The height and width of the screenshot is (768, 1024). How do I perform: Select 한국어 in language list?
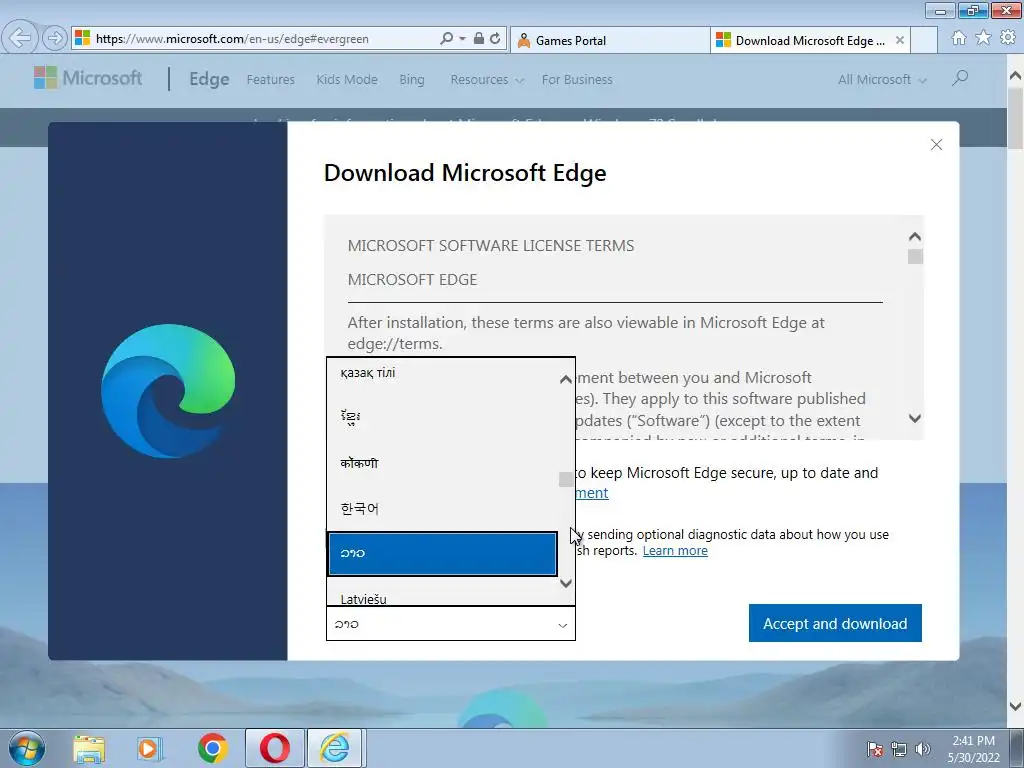pos(442,508)
